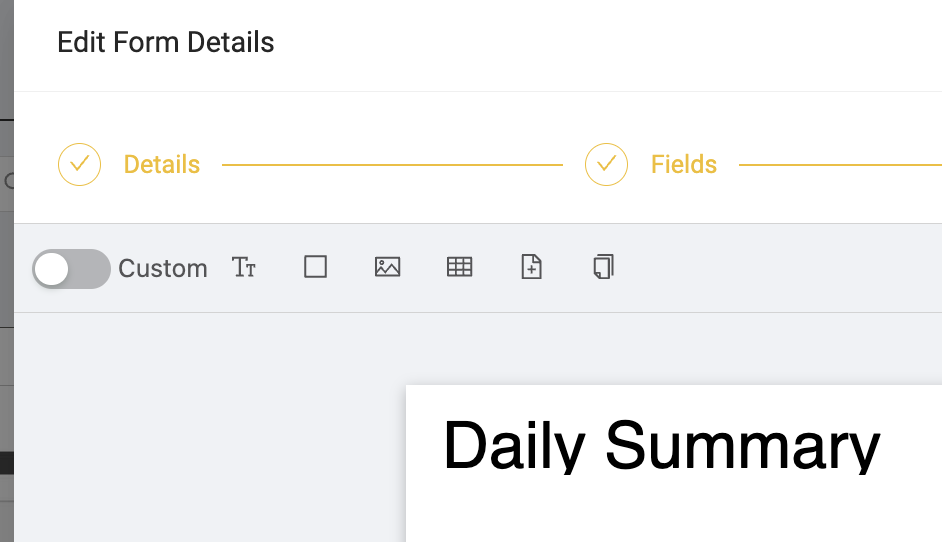
Task: Click the dimmed background behind the dialog
Action: [x=7, y=270]
